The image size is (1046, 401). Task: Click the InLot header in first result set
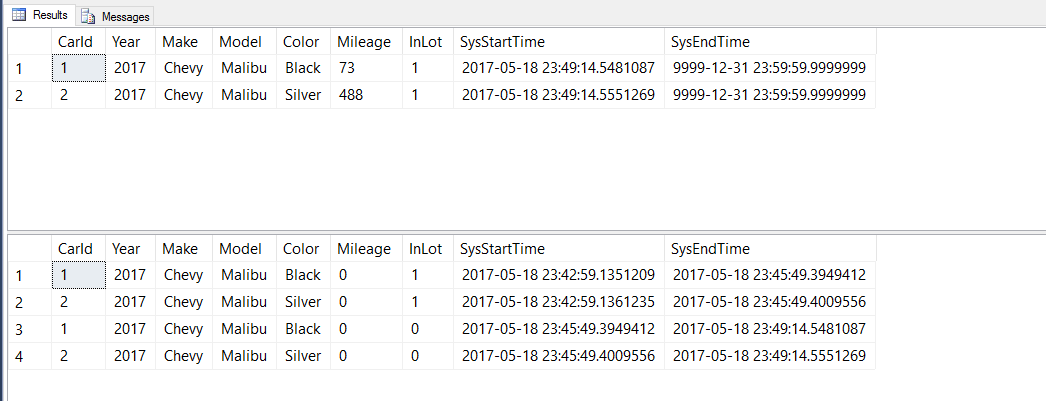(x=427, y=42)
